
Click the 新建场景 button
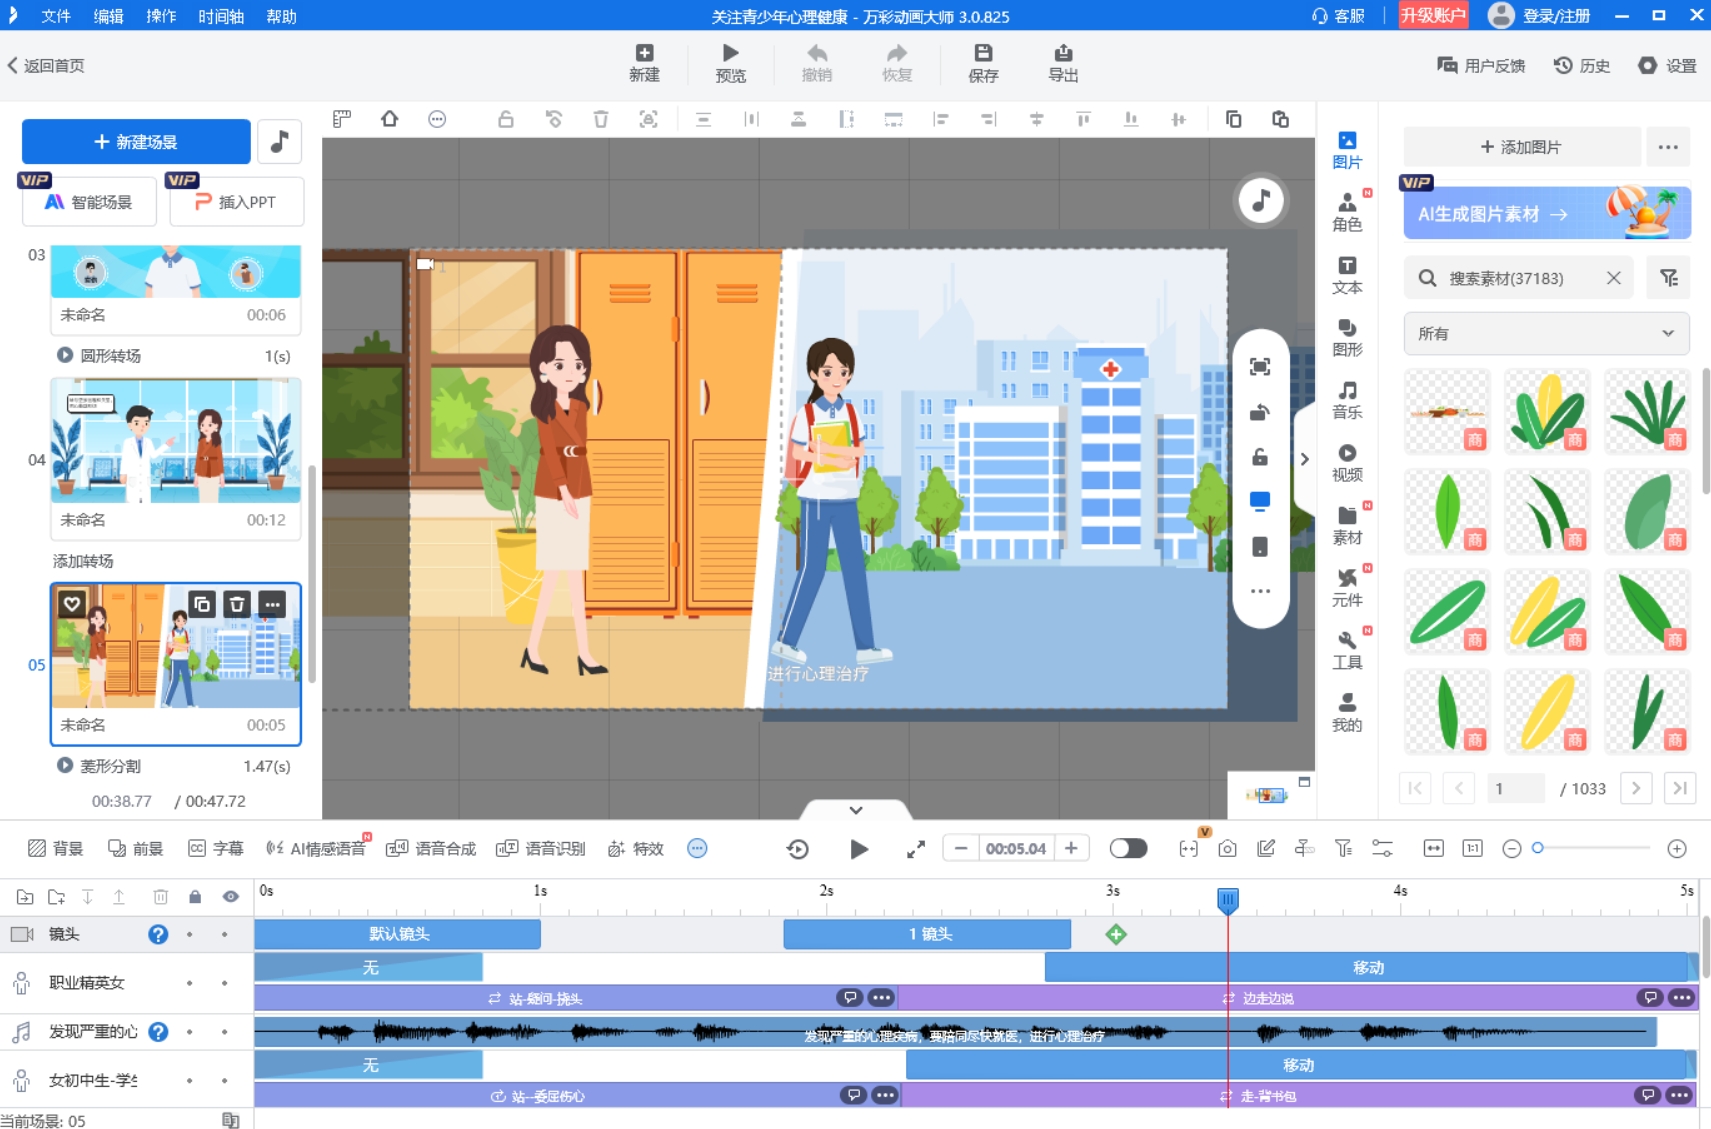tap(136, 142)
